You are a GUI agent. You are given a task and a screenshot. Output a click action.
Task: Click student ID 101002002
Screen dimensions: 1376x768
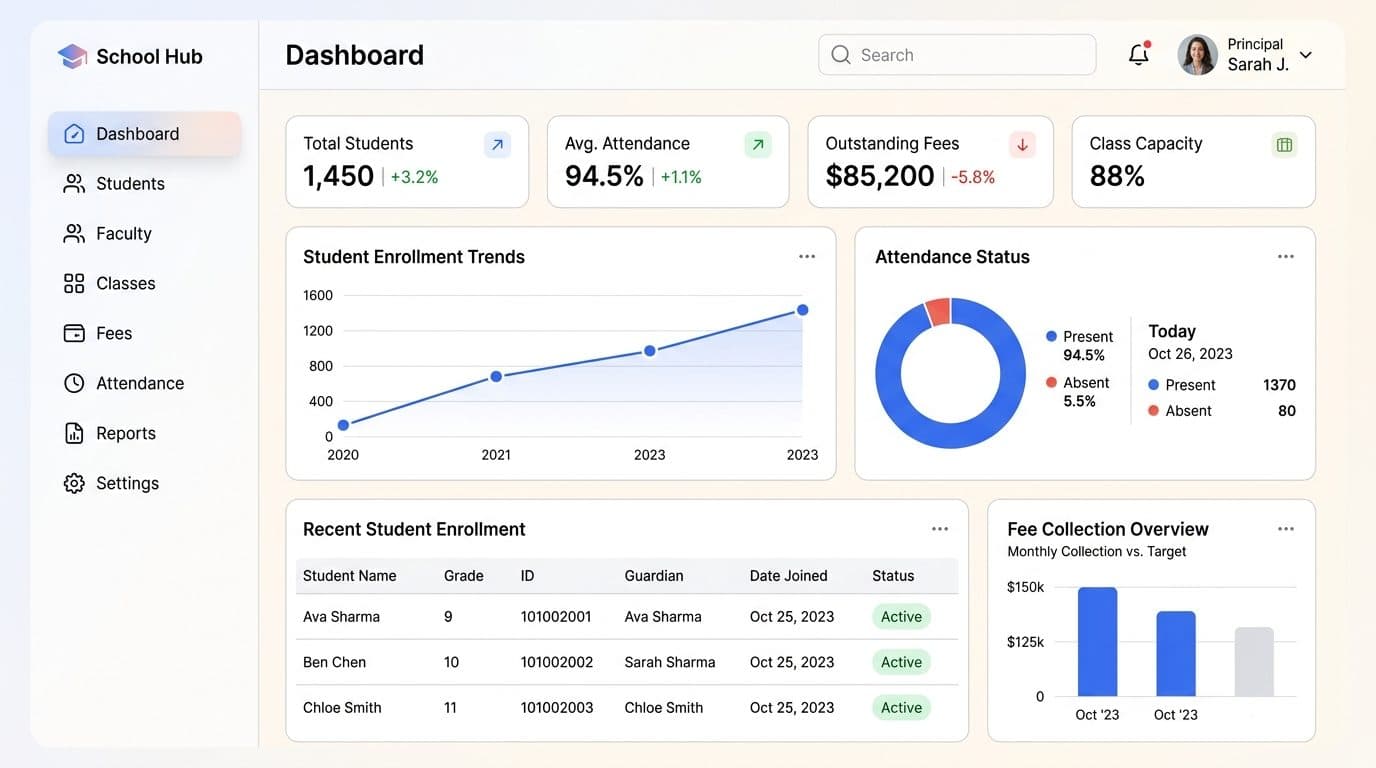click(x=557, y=662)
